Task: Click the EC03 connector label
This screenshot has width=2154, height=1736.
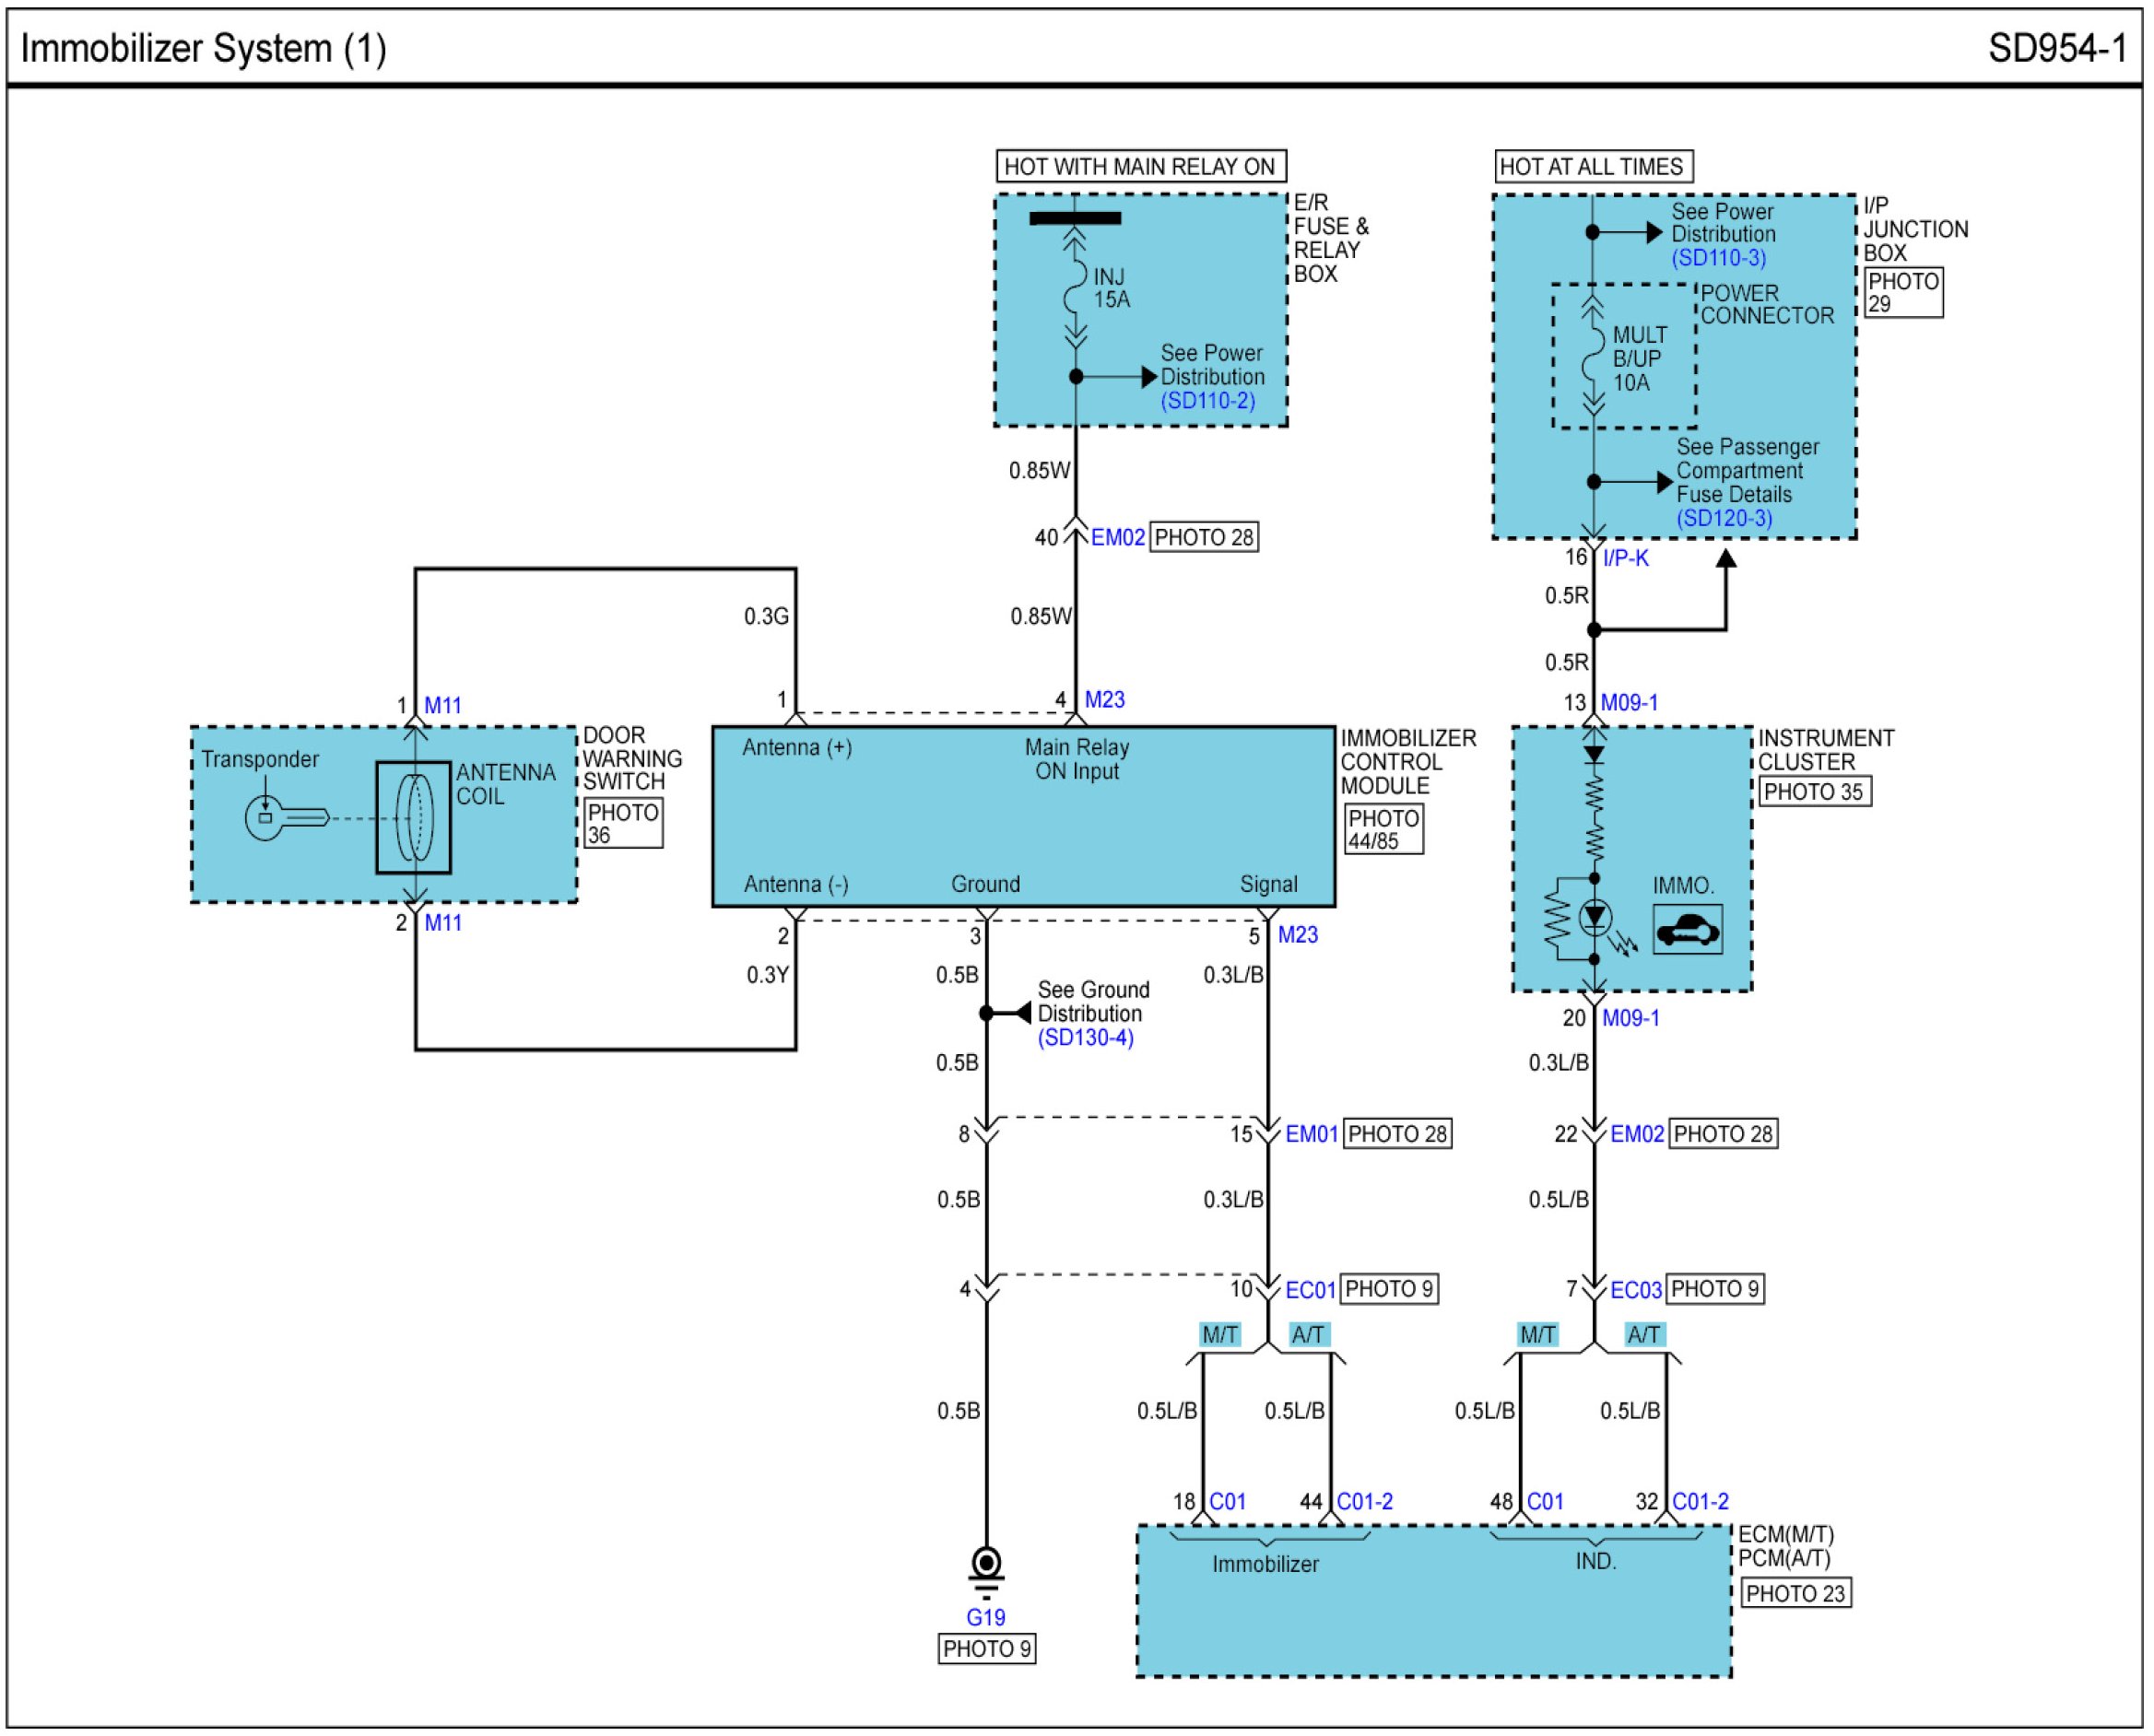Action: click(x=1635, y=1290)
